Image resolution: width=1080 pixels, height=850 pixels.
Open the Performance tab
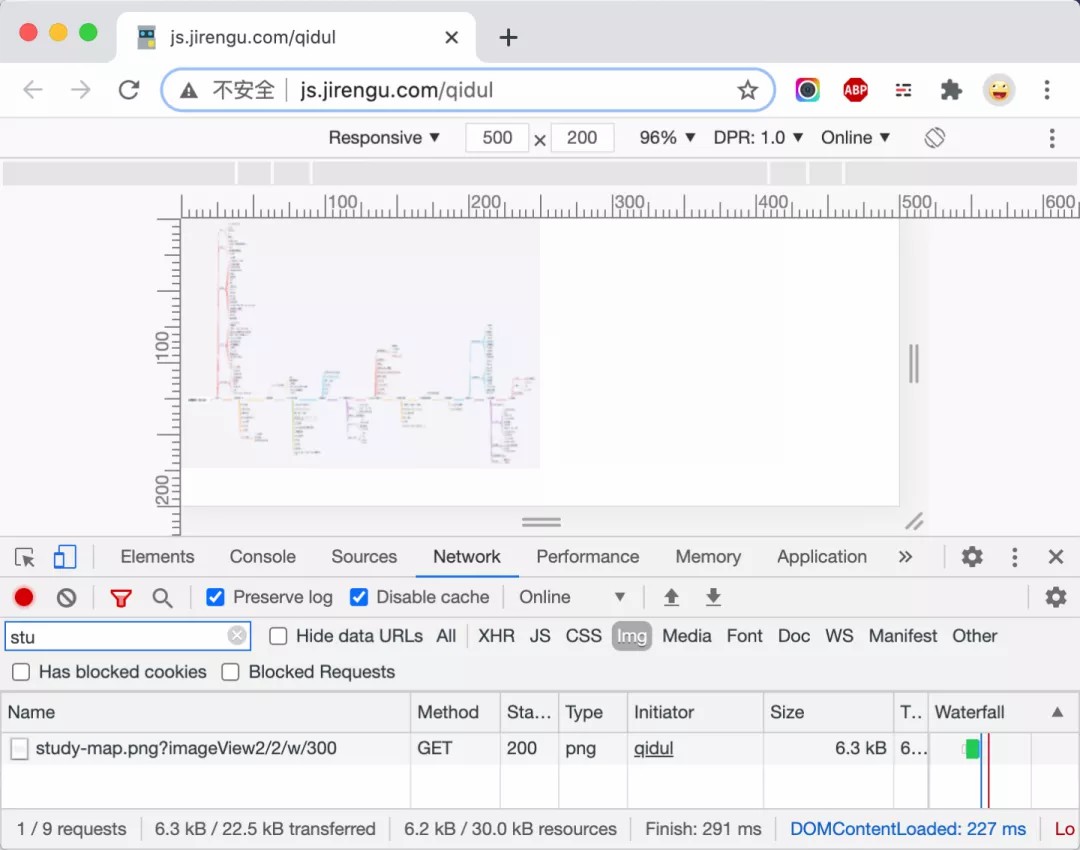click(587, 557)
